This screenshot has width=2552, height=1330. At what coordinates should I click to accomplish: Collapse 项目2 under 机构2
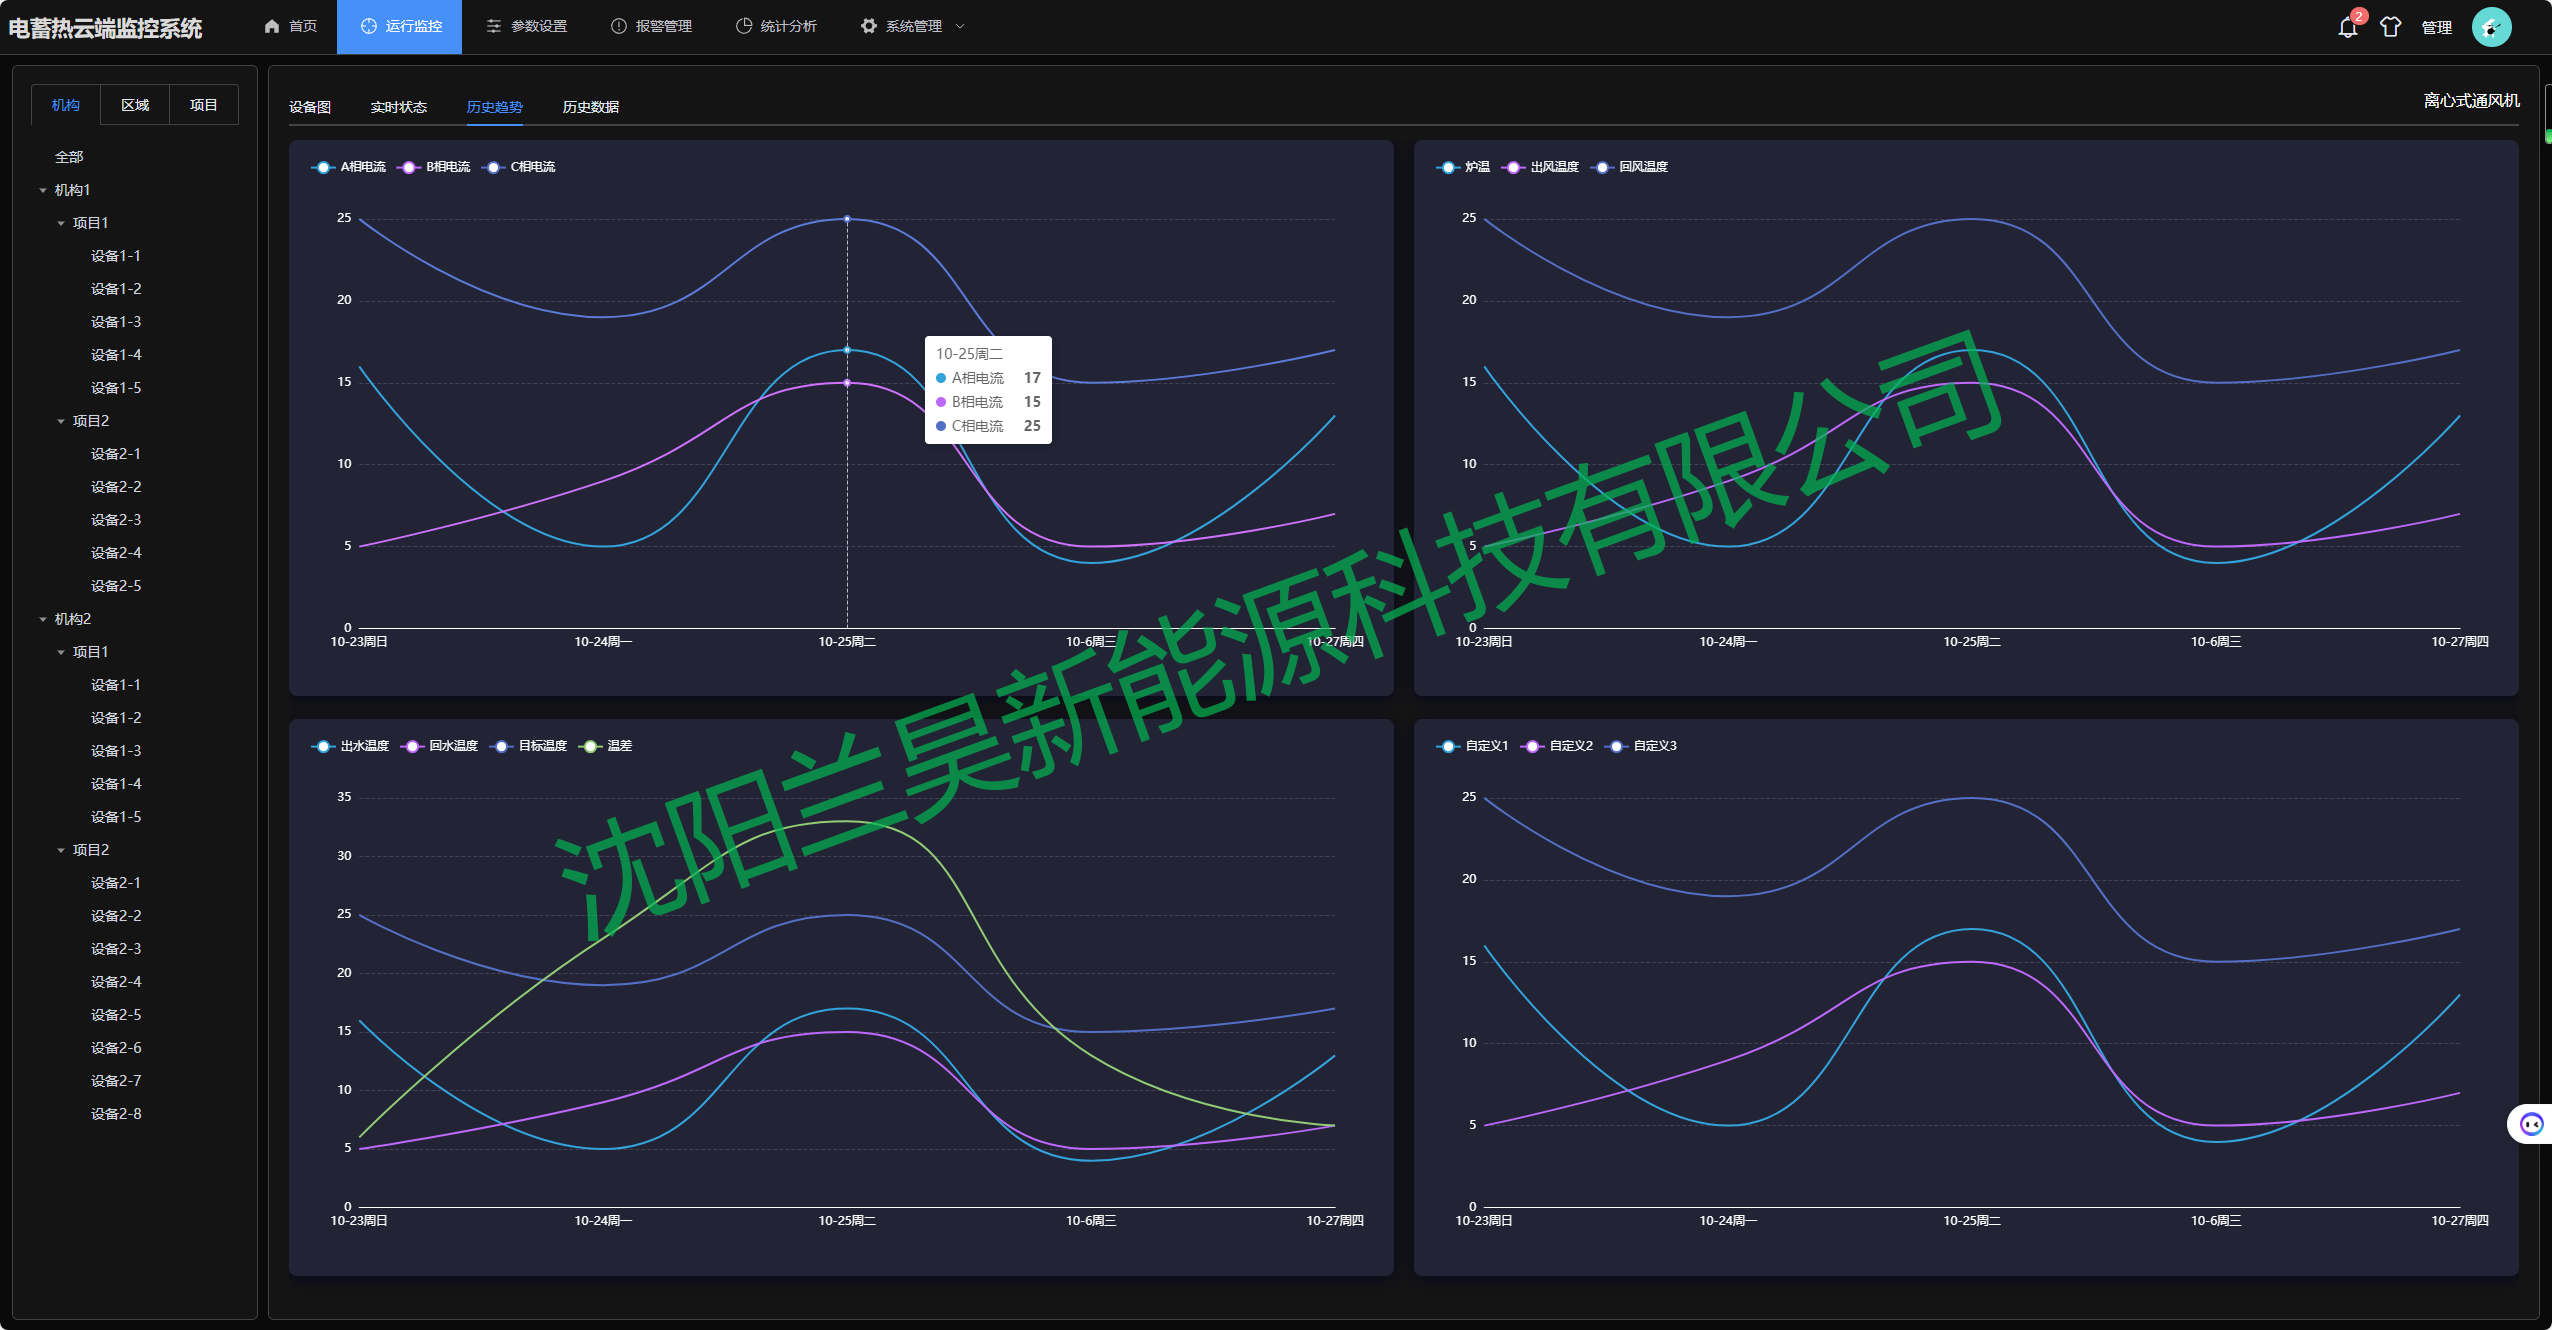[61, 850]
